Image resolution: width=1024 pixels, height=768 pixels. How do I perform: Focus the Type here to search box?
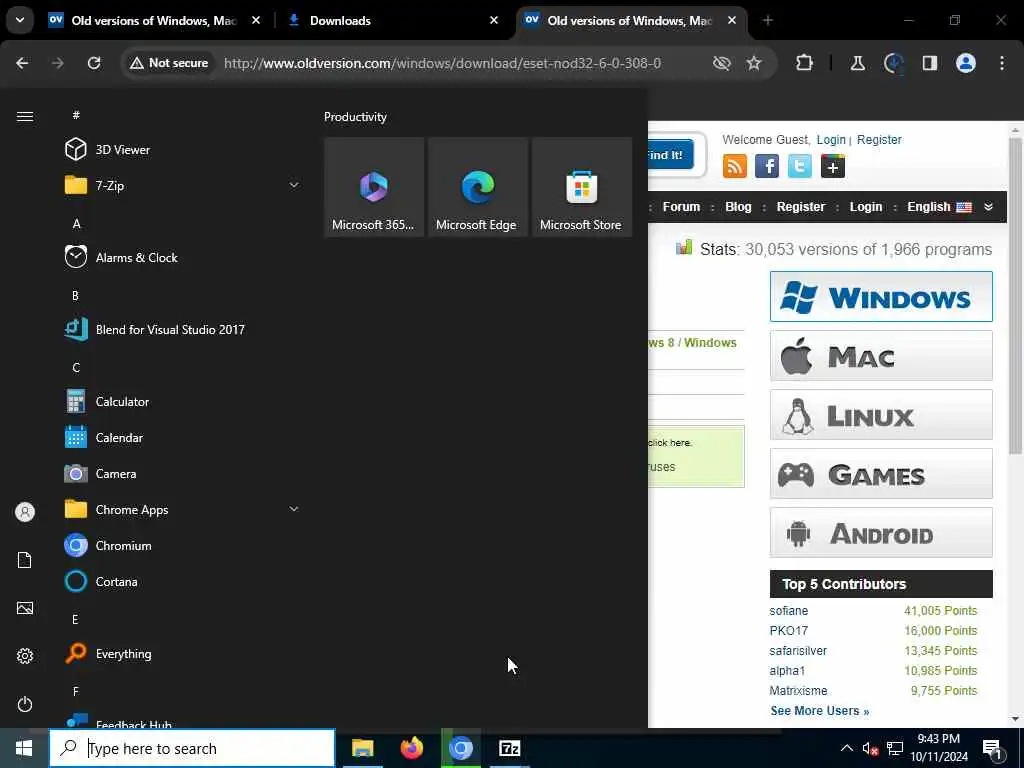pyautogui.click(x=192, y=748)
